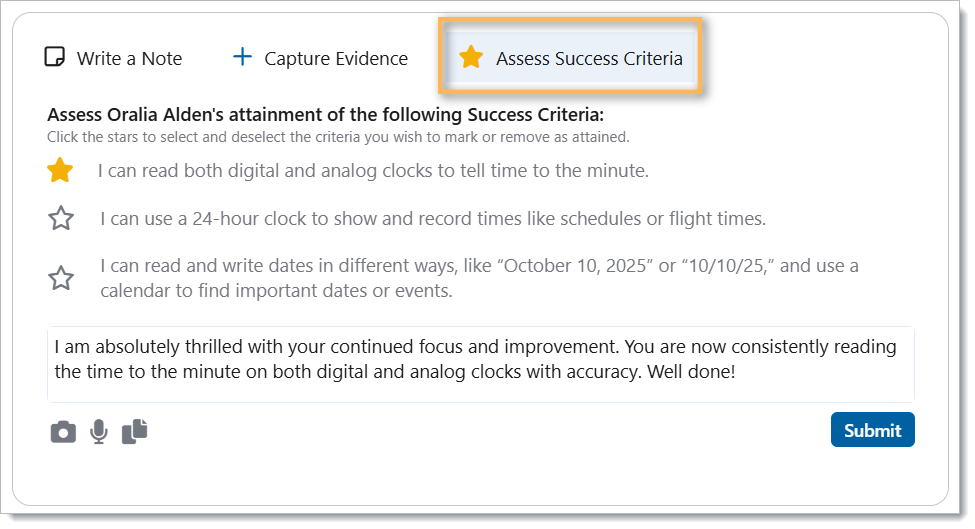The width and height of the screenshot is (975, 529).
Task: Deselect the star for reading digital and analog clocks
Action: [x=61, y=171]
